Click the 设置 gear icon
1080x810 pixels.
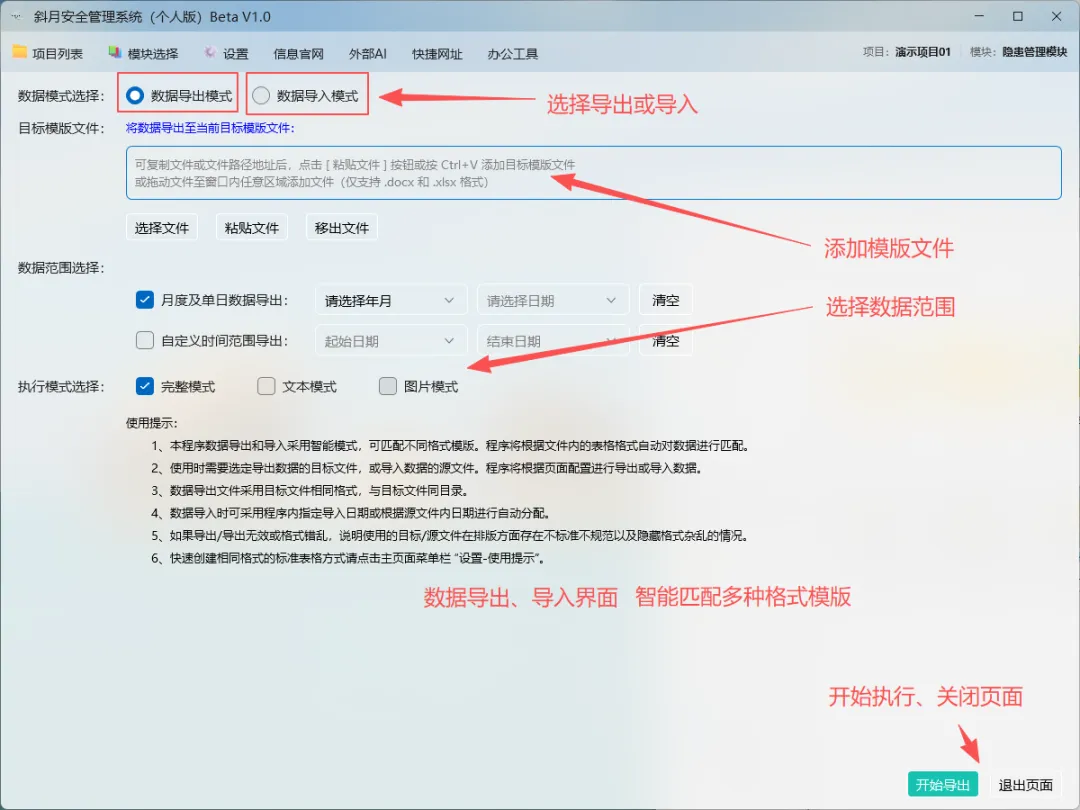pyautogui.click(x=210, y=52)
